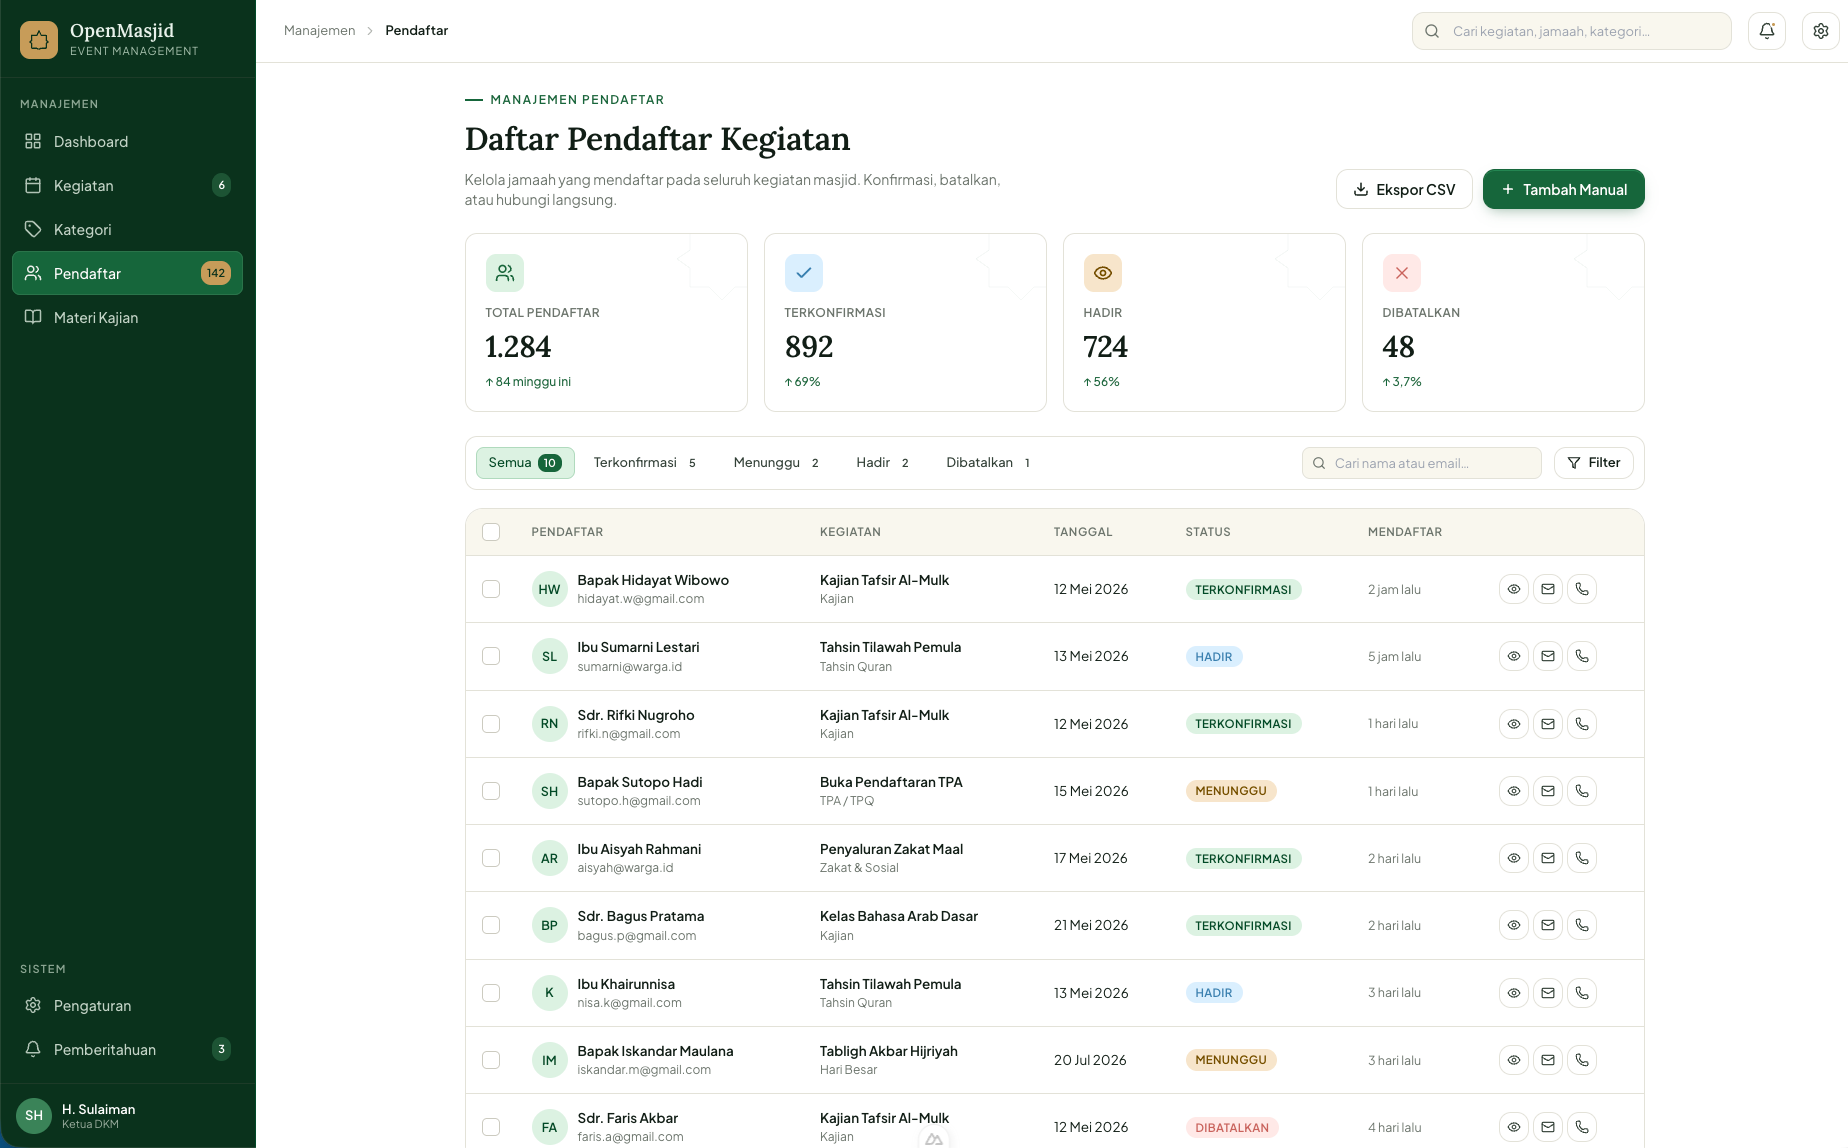The image size is (1848, 1148).
Task: Call Bapak Sutopo Hadi
Action: (x=1582, y=791)
